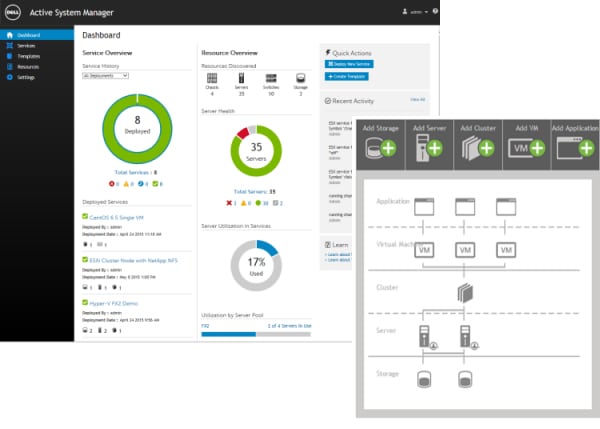Click the 8 Deployed donut chart
The height and width of the screenshot is (429, 600).
coord(137,129)
